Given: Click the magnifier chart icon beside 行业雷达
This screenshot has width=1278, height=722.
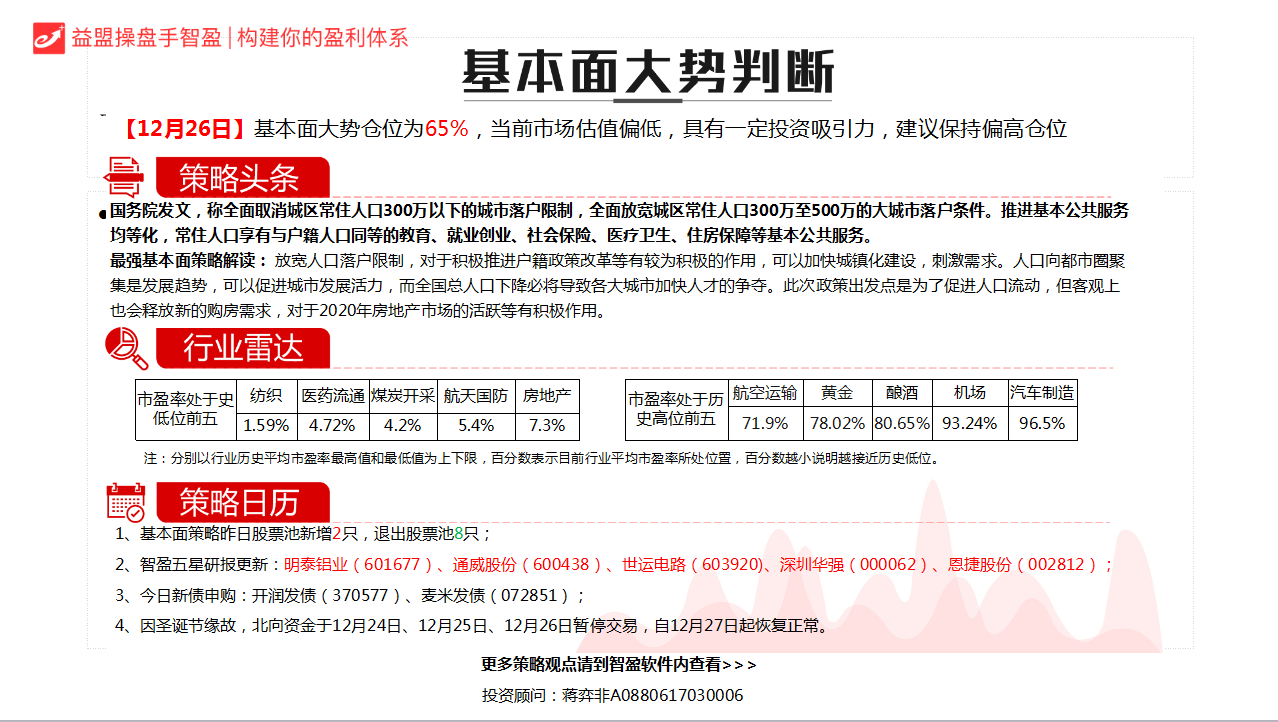Looking at the screenshot, I should tap(126, 347).
